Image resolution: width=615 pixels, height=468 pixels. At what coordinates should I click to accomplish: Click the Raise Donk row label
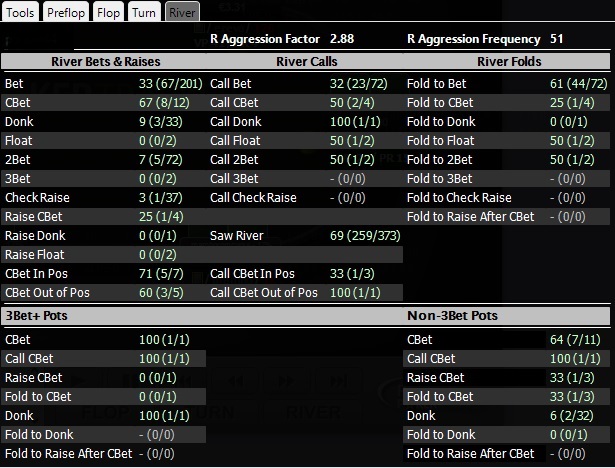pyautogui.click(x=35, y=236)
